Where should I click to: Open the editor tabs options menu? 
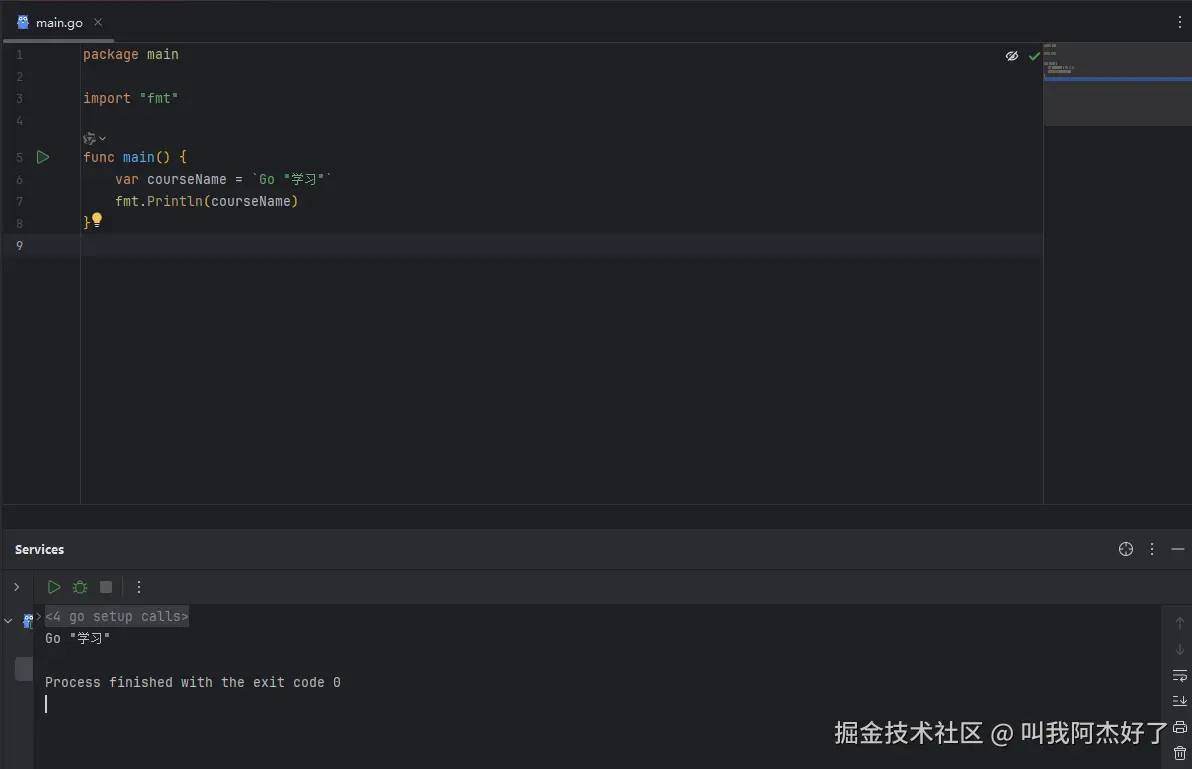[1179, 22]
